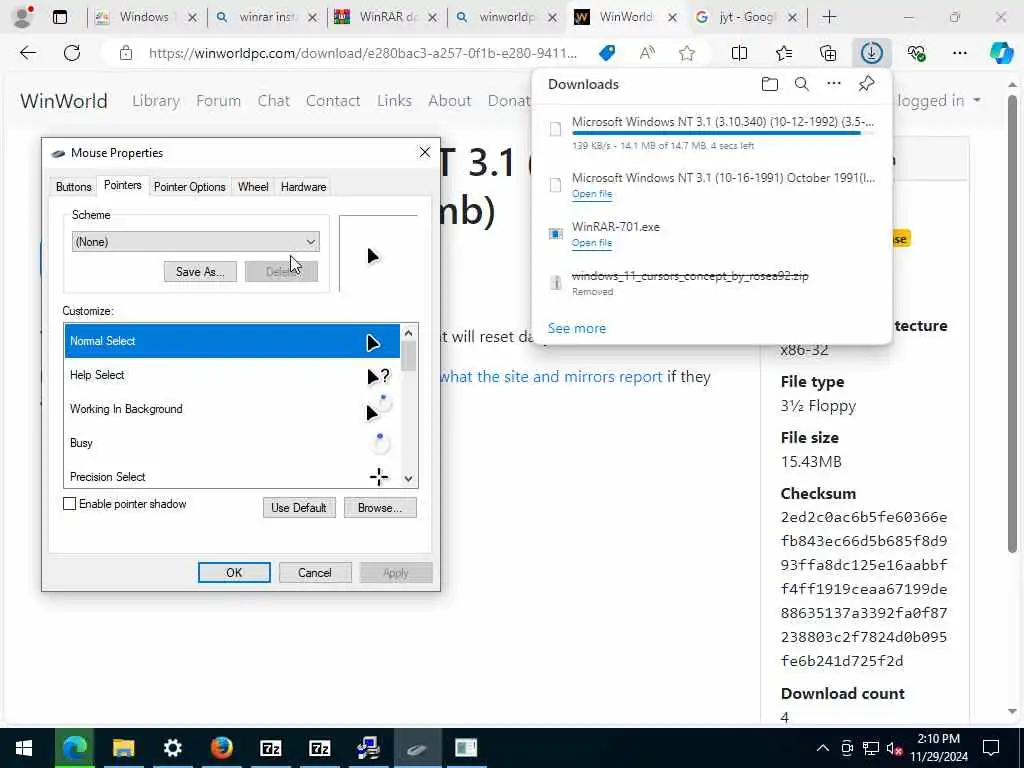The image size is (1024, 768).
Task: Open Copilot sidebar icon
Action: point(1001,53)
